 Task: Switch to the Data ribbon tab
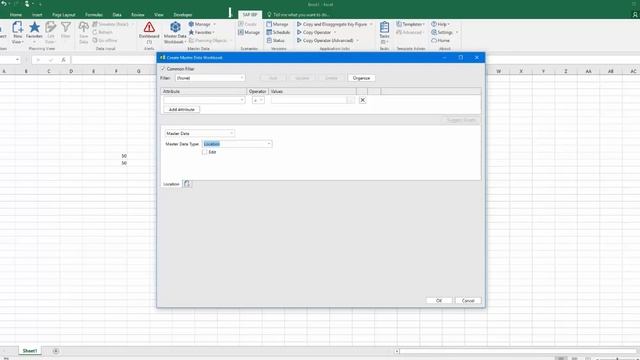(x=117, y=15)
